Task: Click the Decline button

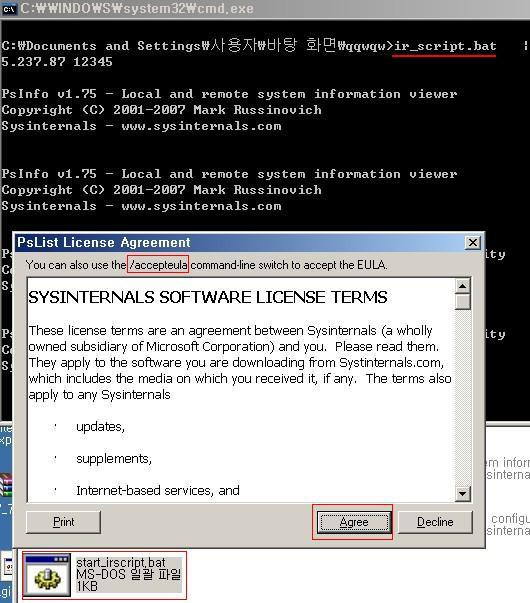Action: click(435, 522)
